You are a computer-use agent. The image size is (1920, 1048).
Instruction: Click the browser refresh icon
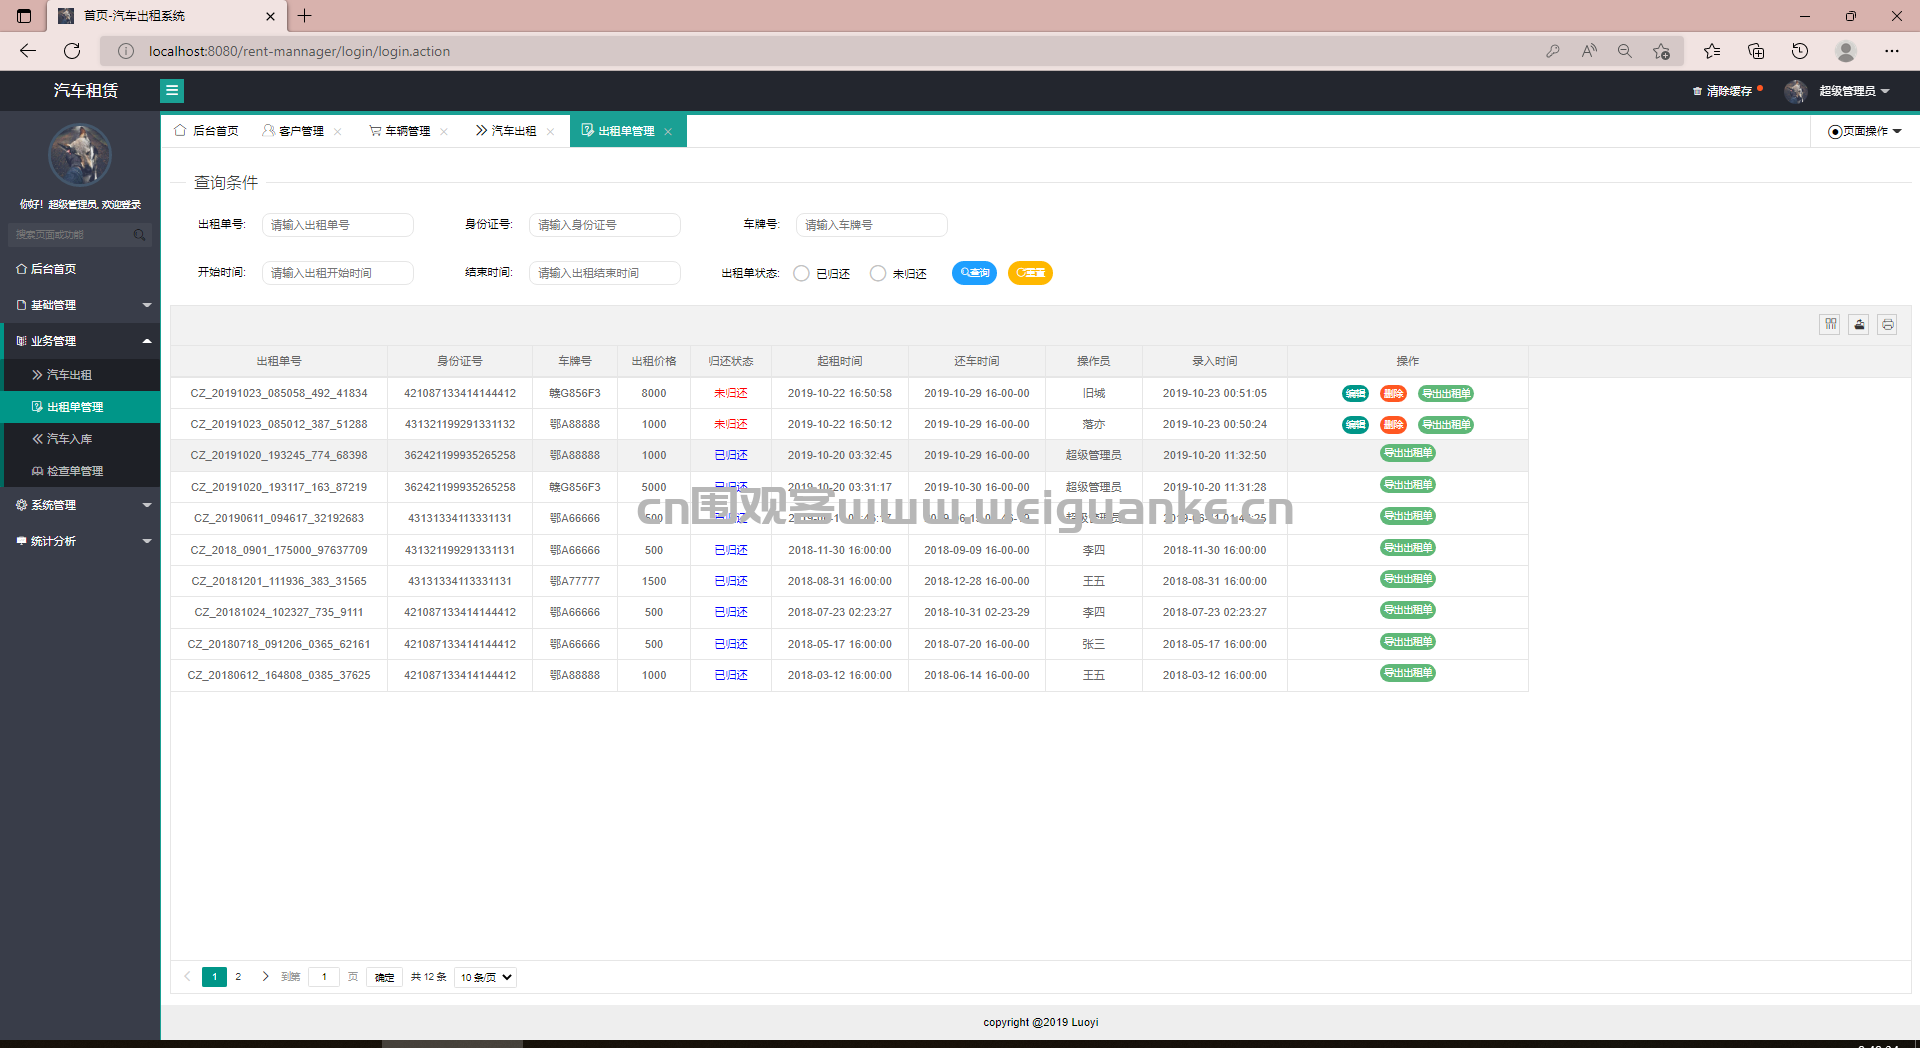[x=72, y=51]
